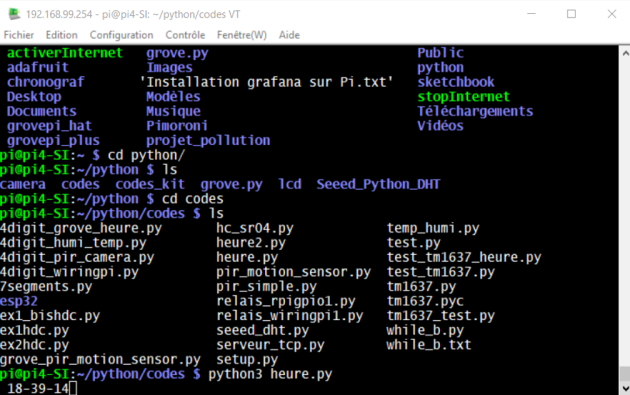The image size is (630, 395).
Task: Click the Public directory name
Action: 440,53
